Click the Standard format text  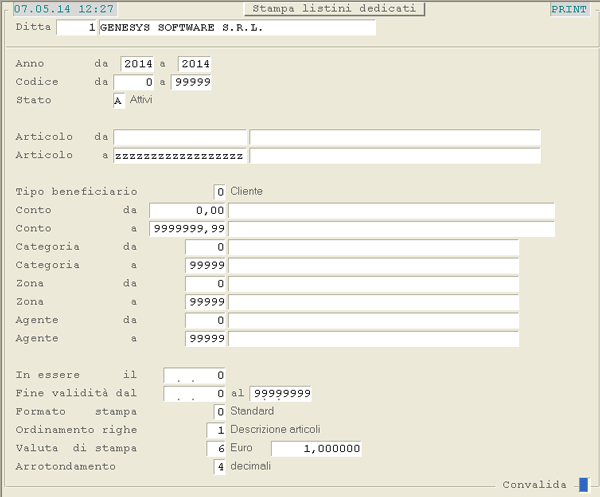pyautogui.click(x=252, y=411)
